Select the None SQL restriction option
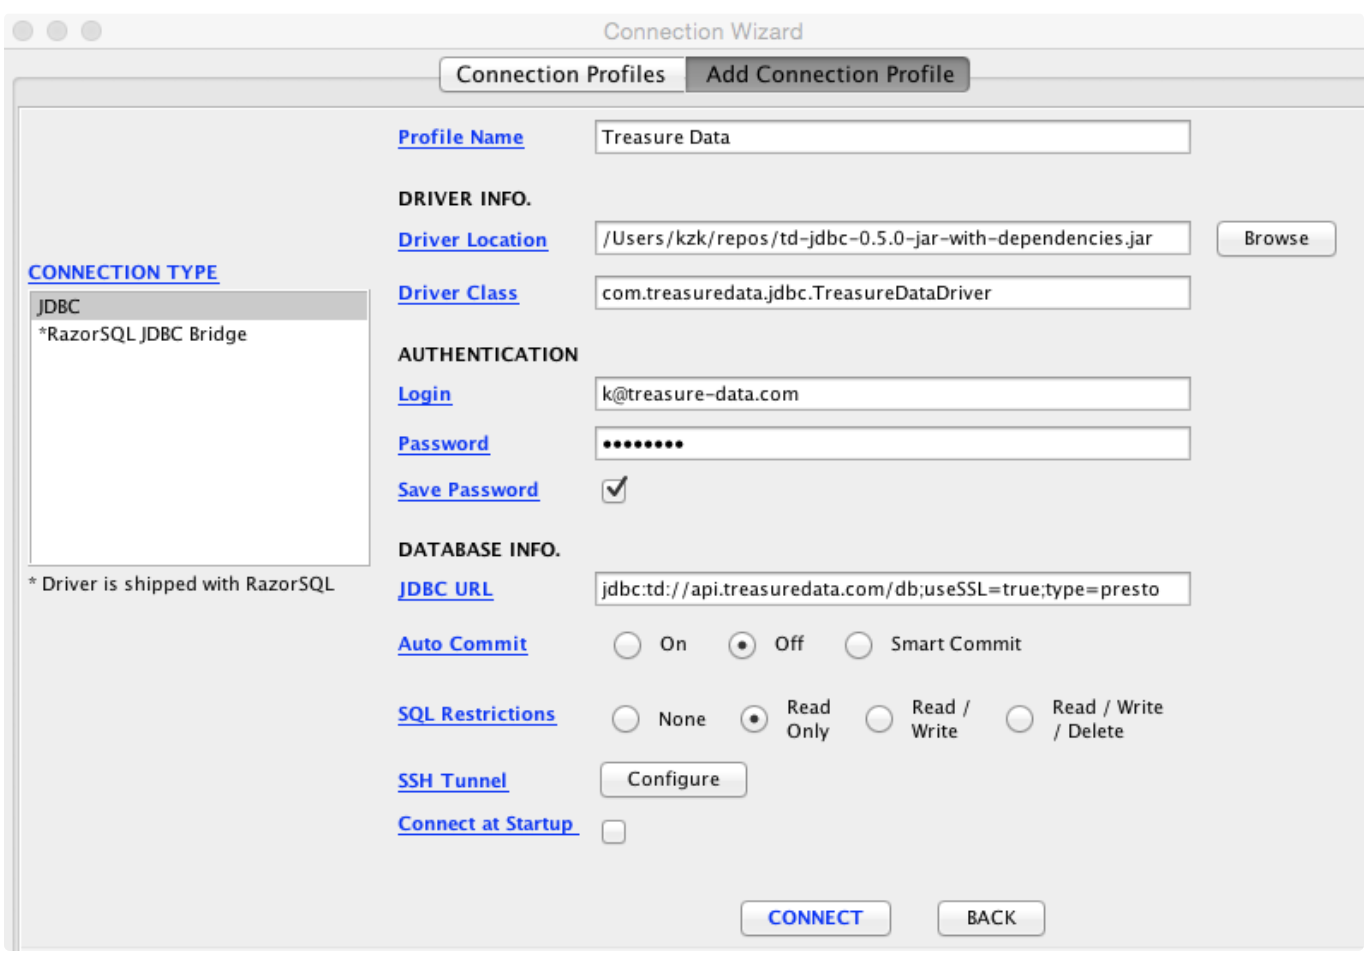Image resolution: width=1372 pixels, height=956 pixels. [626, 719]
